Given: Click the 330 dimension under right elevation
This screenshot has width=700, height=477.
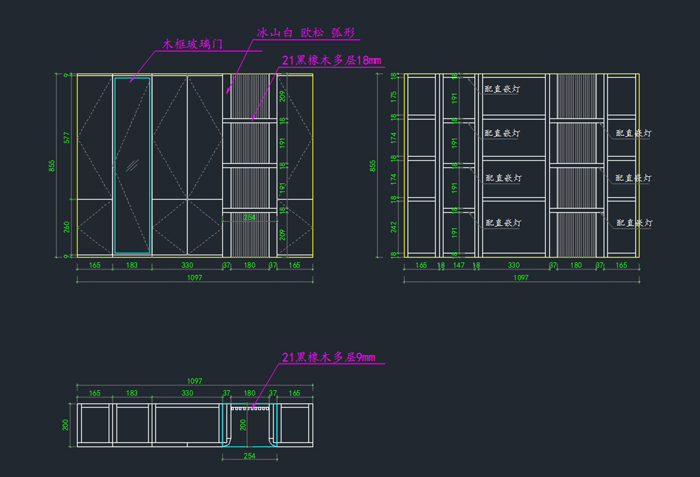Looking at the screenshot, I should [514, 266].
